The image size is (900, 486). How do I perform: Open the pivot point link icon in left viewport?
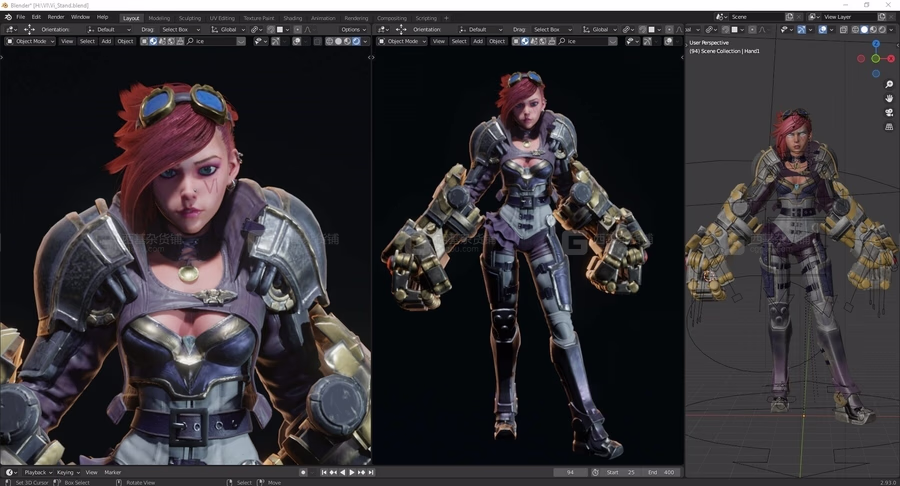coord(255,29)
